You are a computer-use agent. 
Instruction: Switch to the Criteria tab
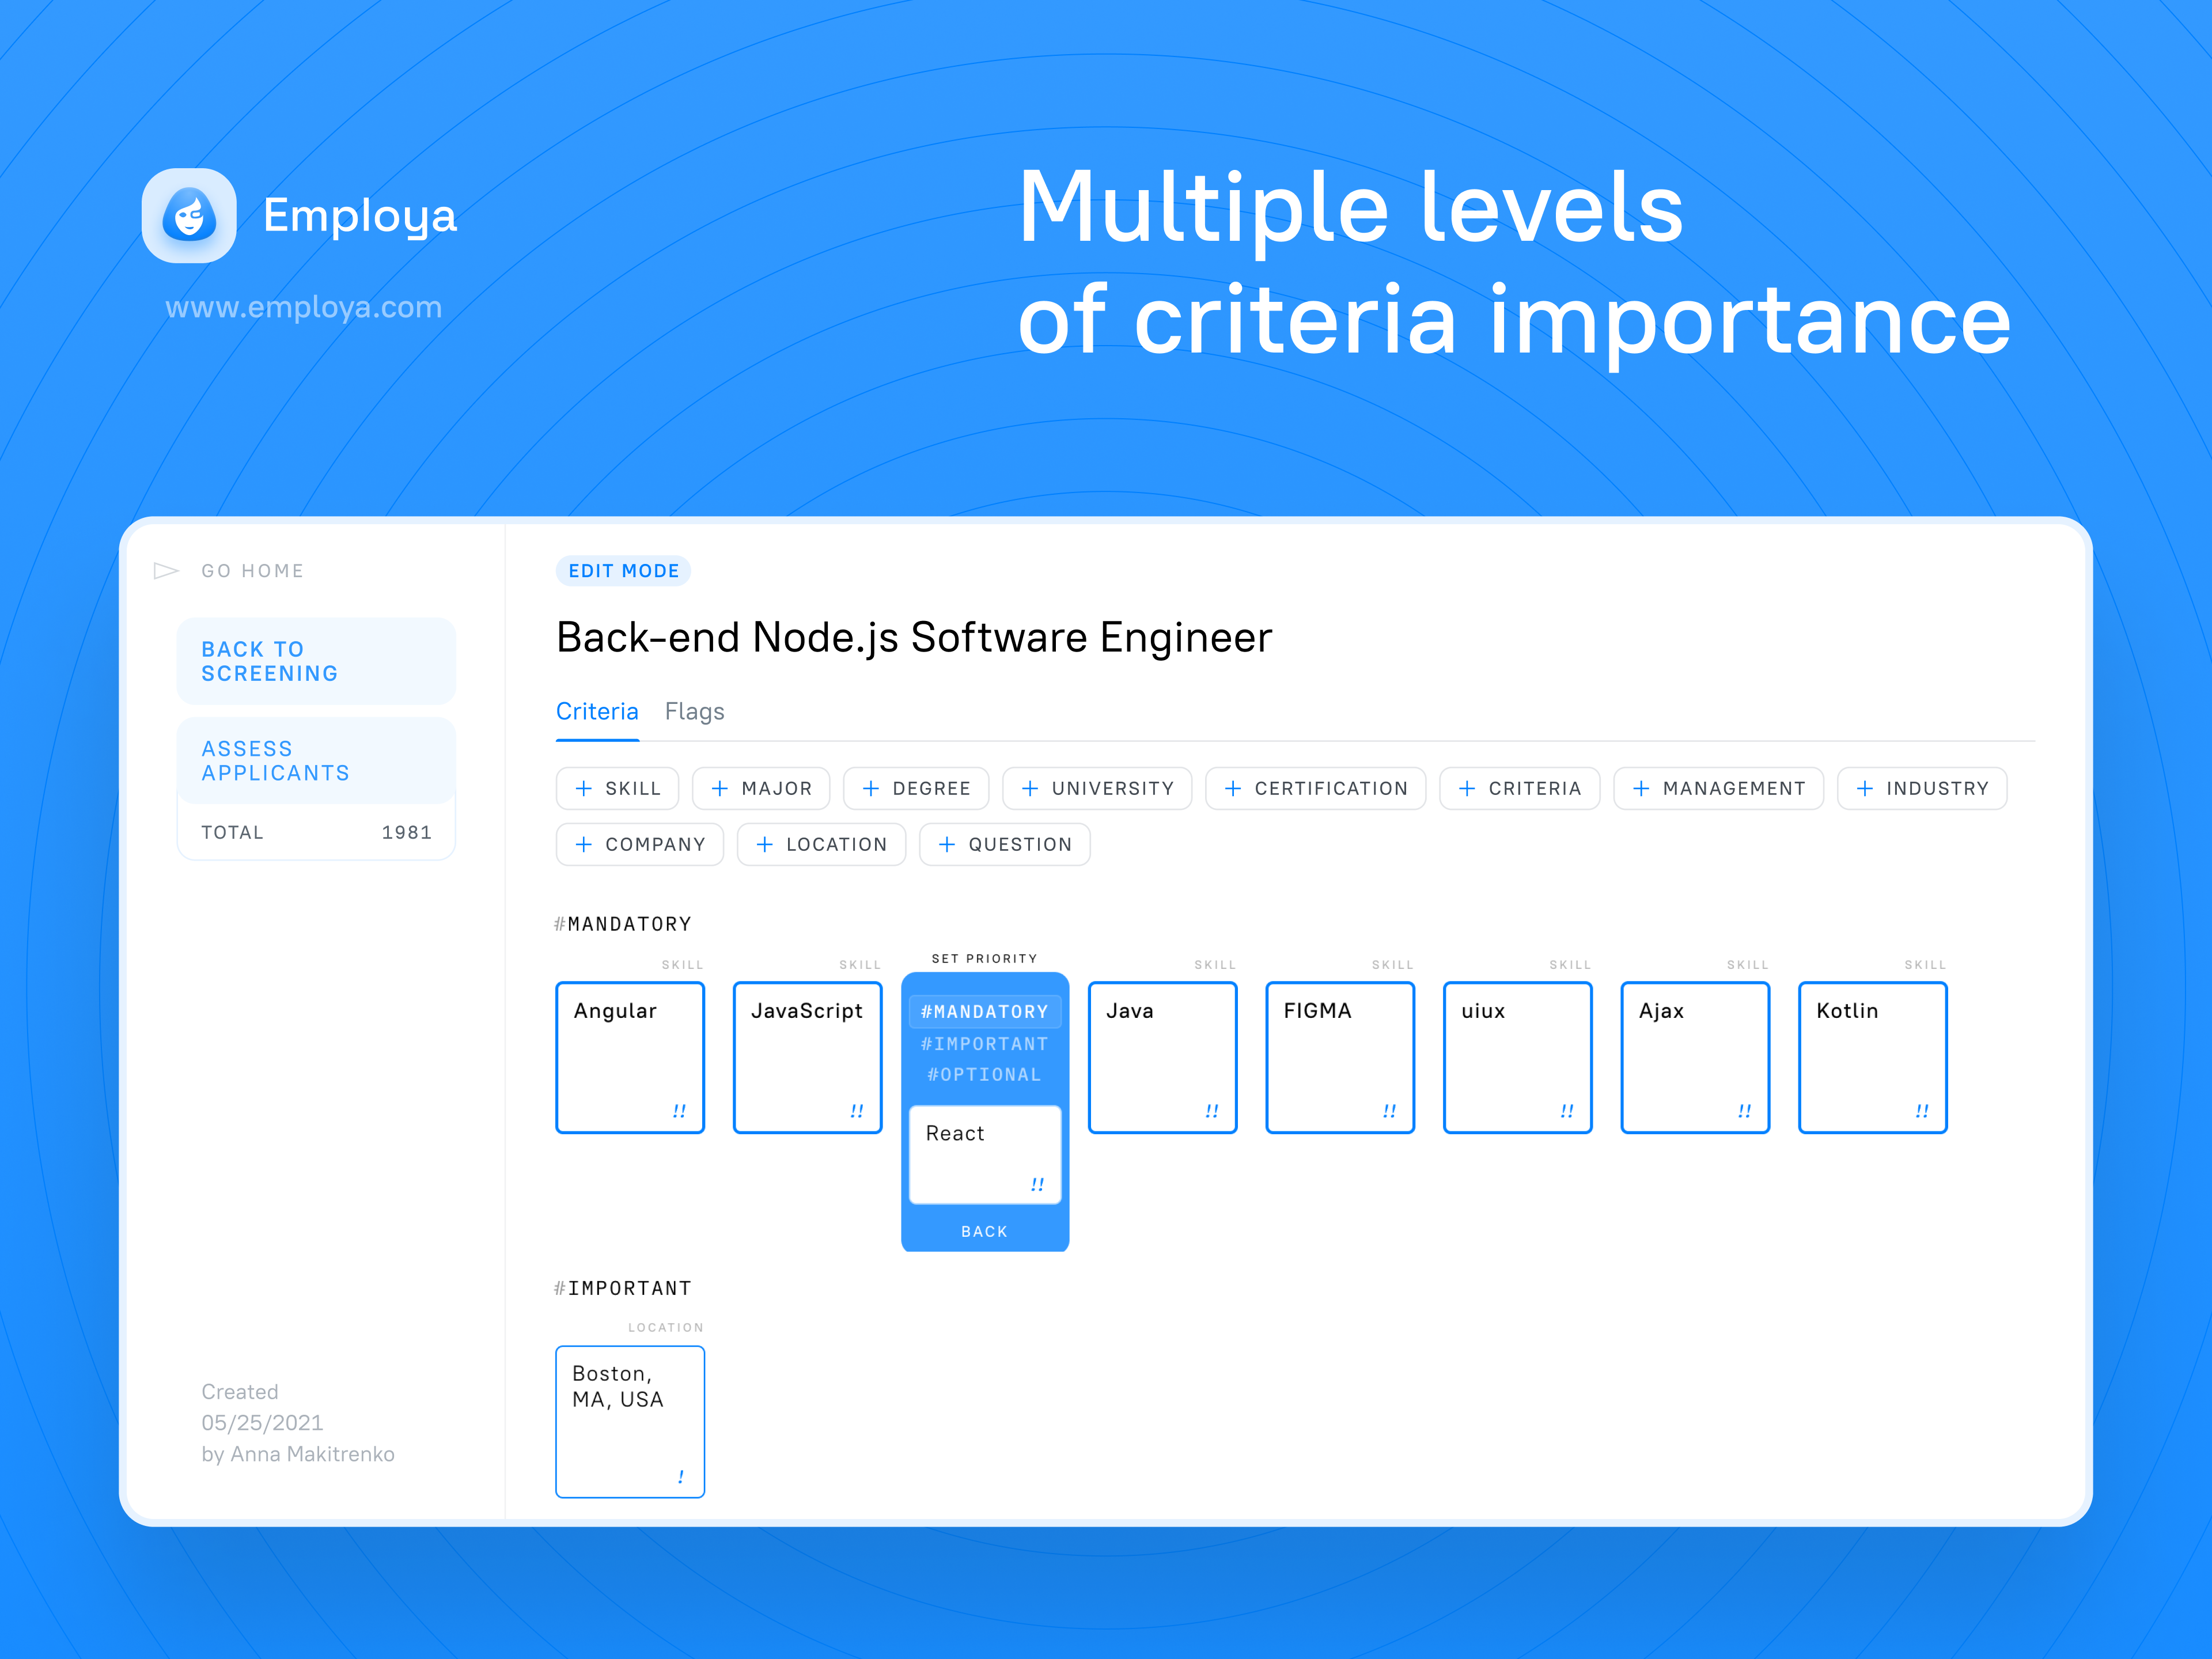[x=597, y=711]
